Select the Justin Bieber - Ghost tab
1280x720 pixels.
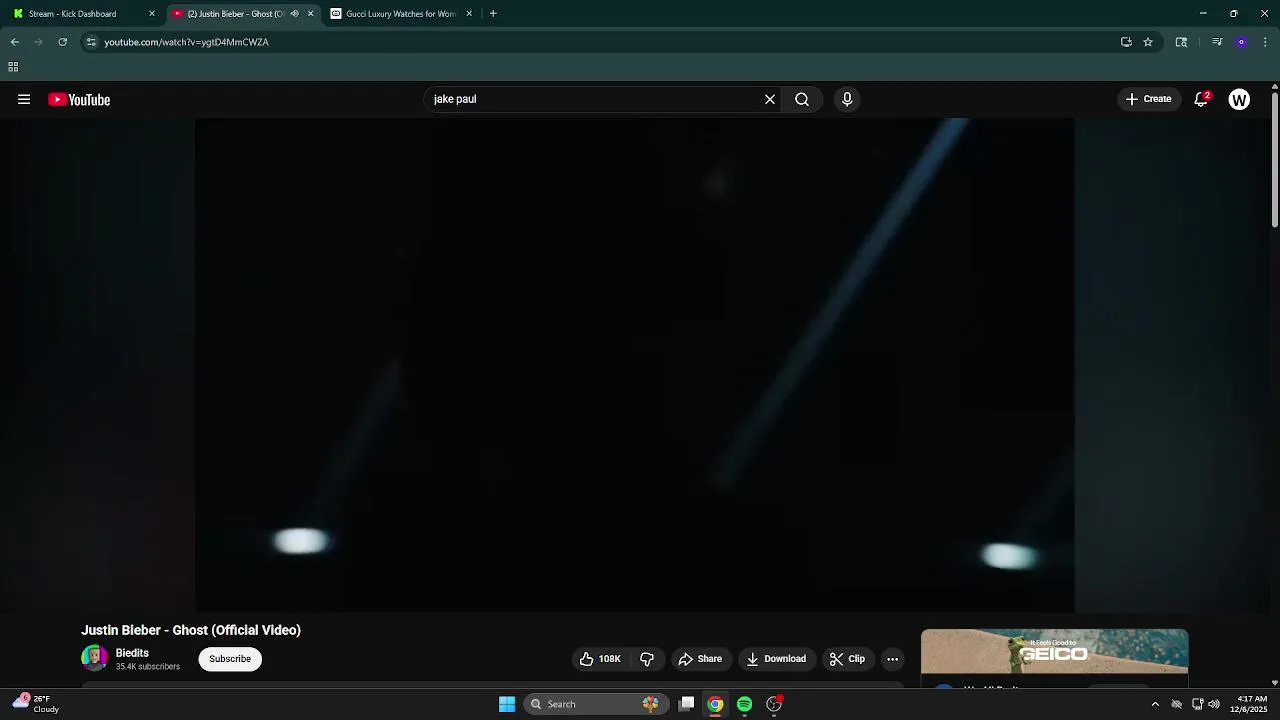point(236,14)
